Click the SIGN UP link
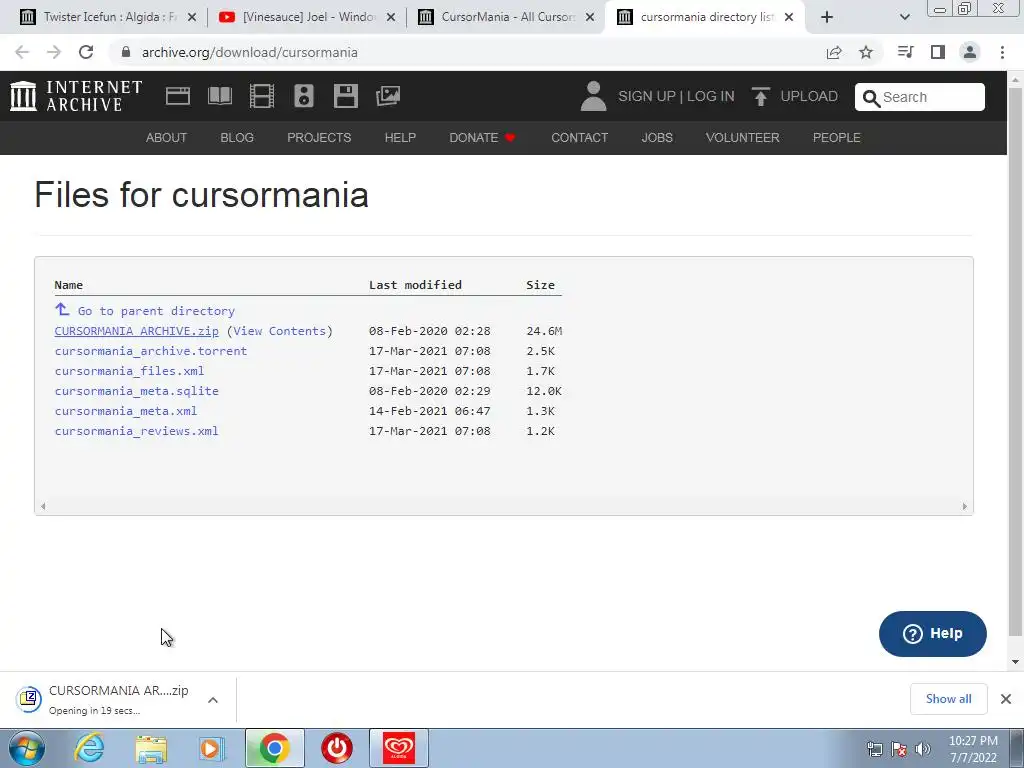 click(x=647, y=97)
